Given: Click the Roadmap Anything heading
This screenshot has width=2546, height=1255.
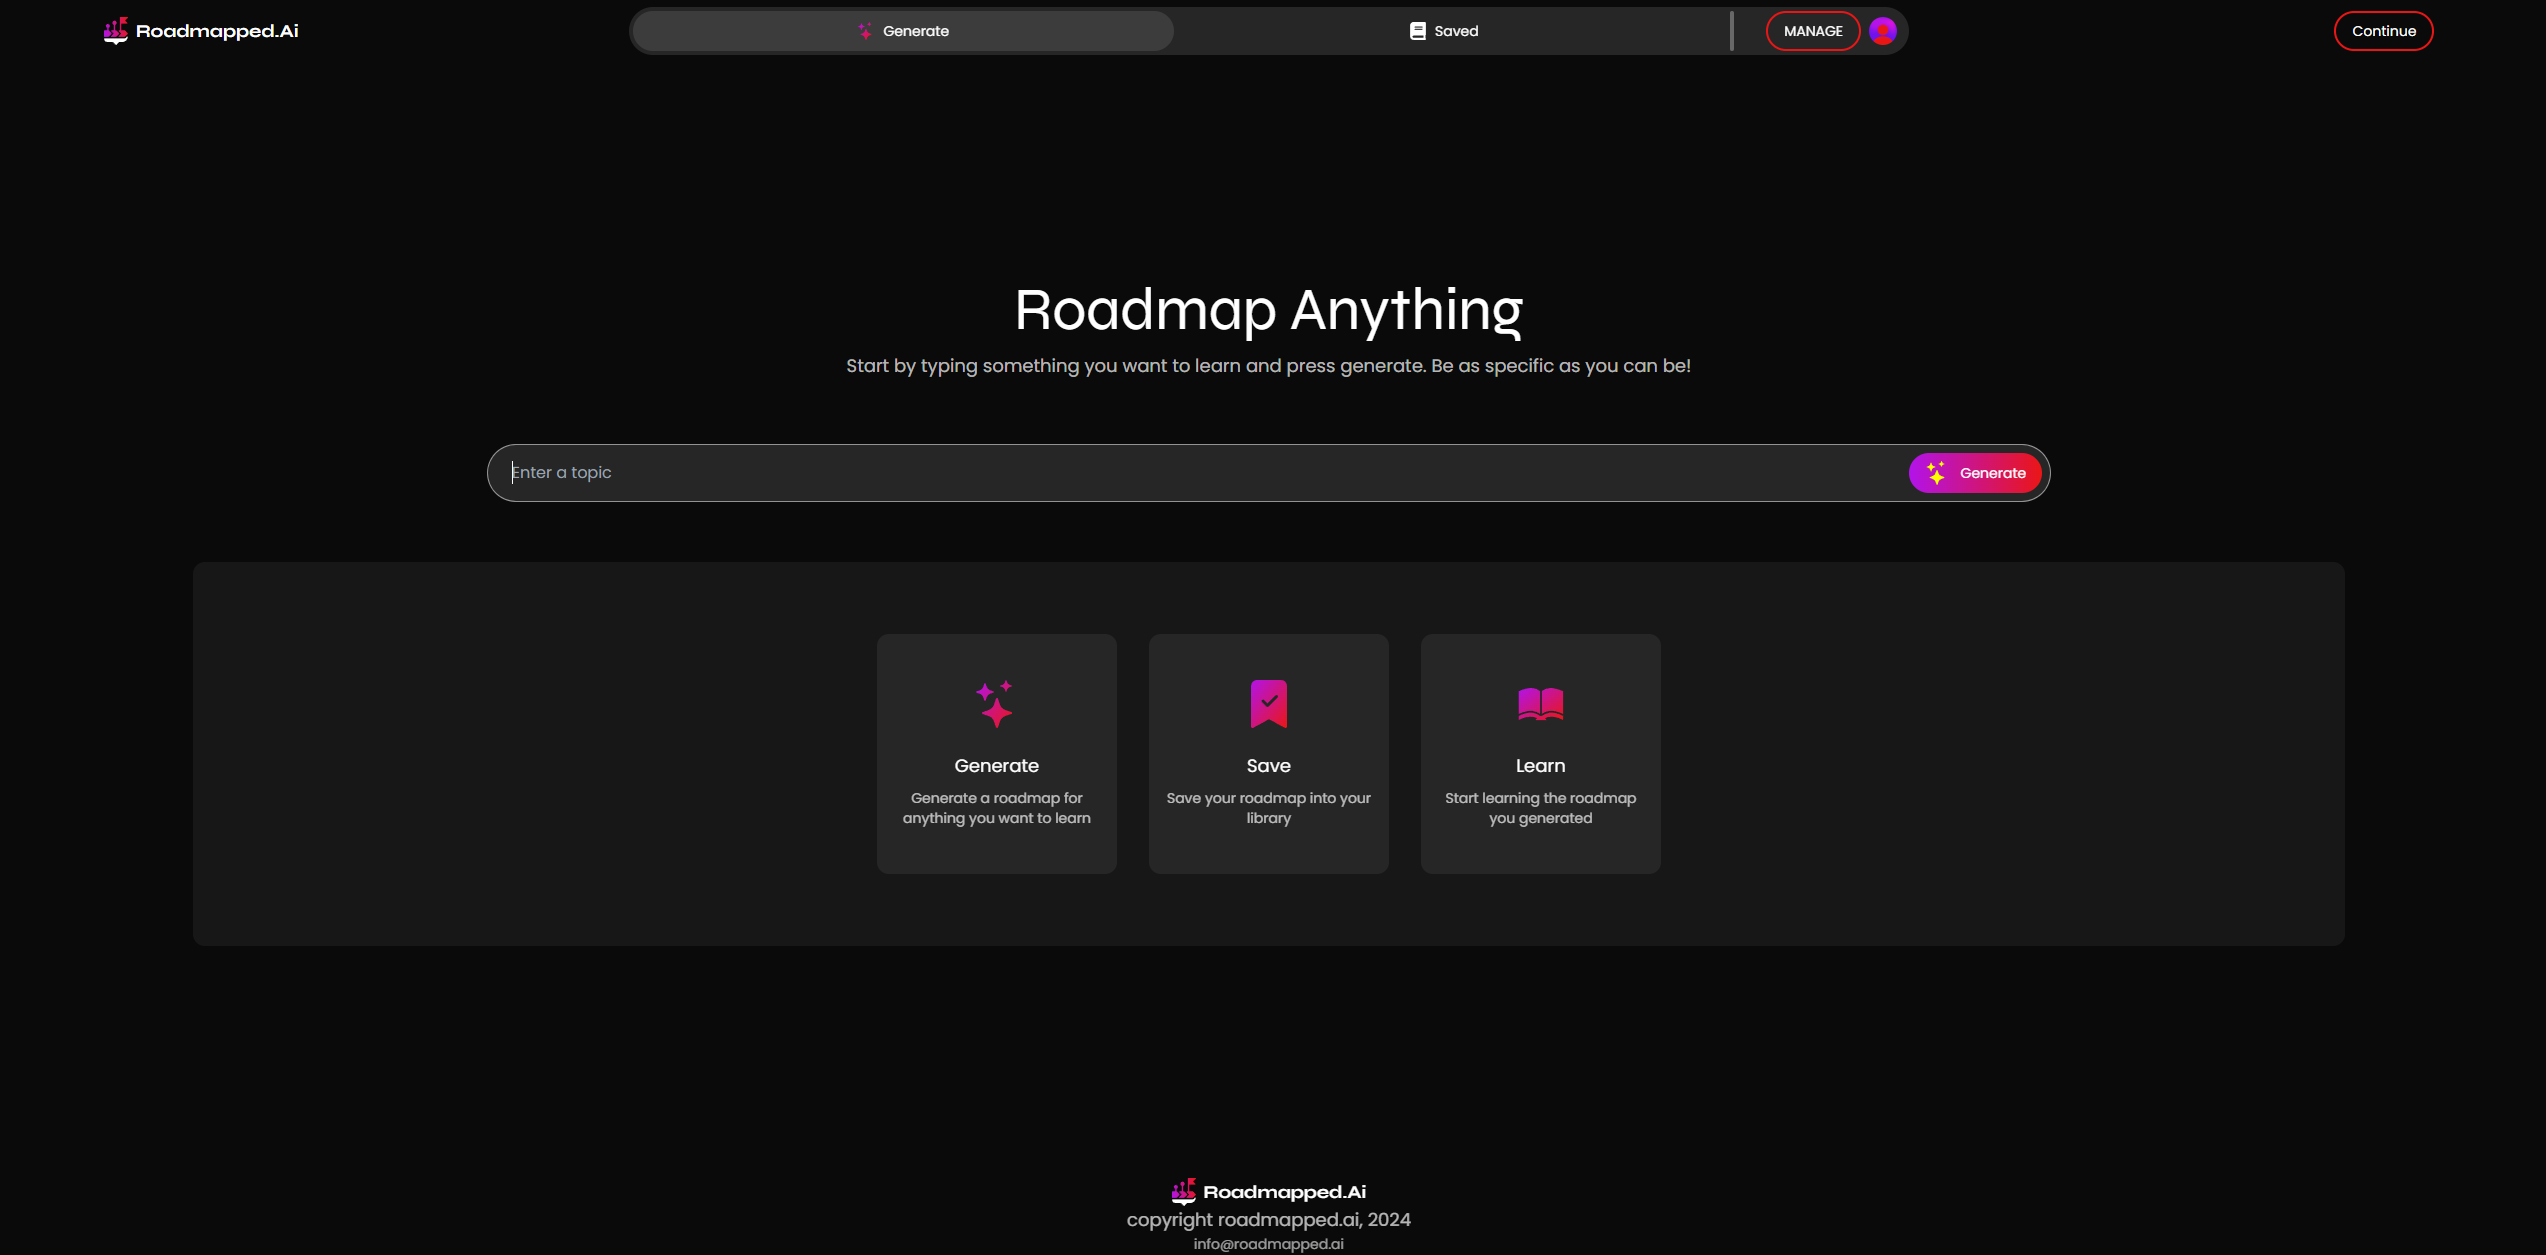Looking at the screenshot, I should (x=1268, y=310).
